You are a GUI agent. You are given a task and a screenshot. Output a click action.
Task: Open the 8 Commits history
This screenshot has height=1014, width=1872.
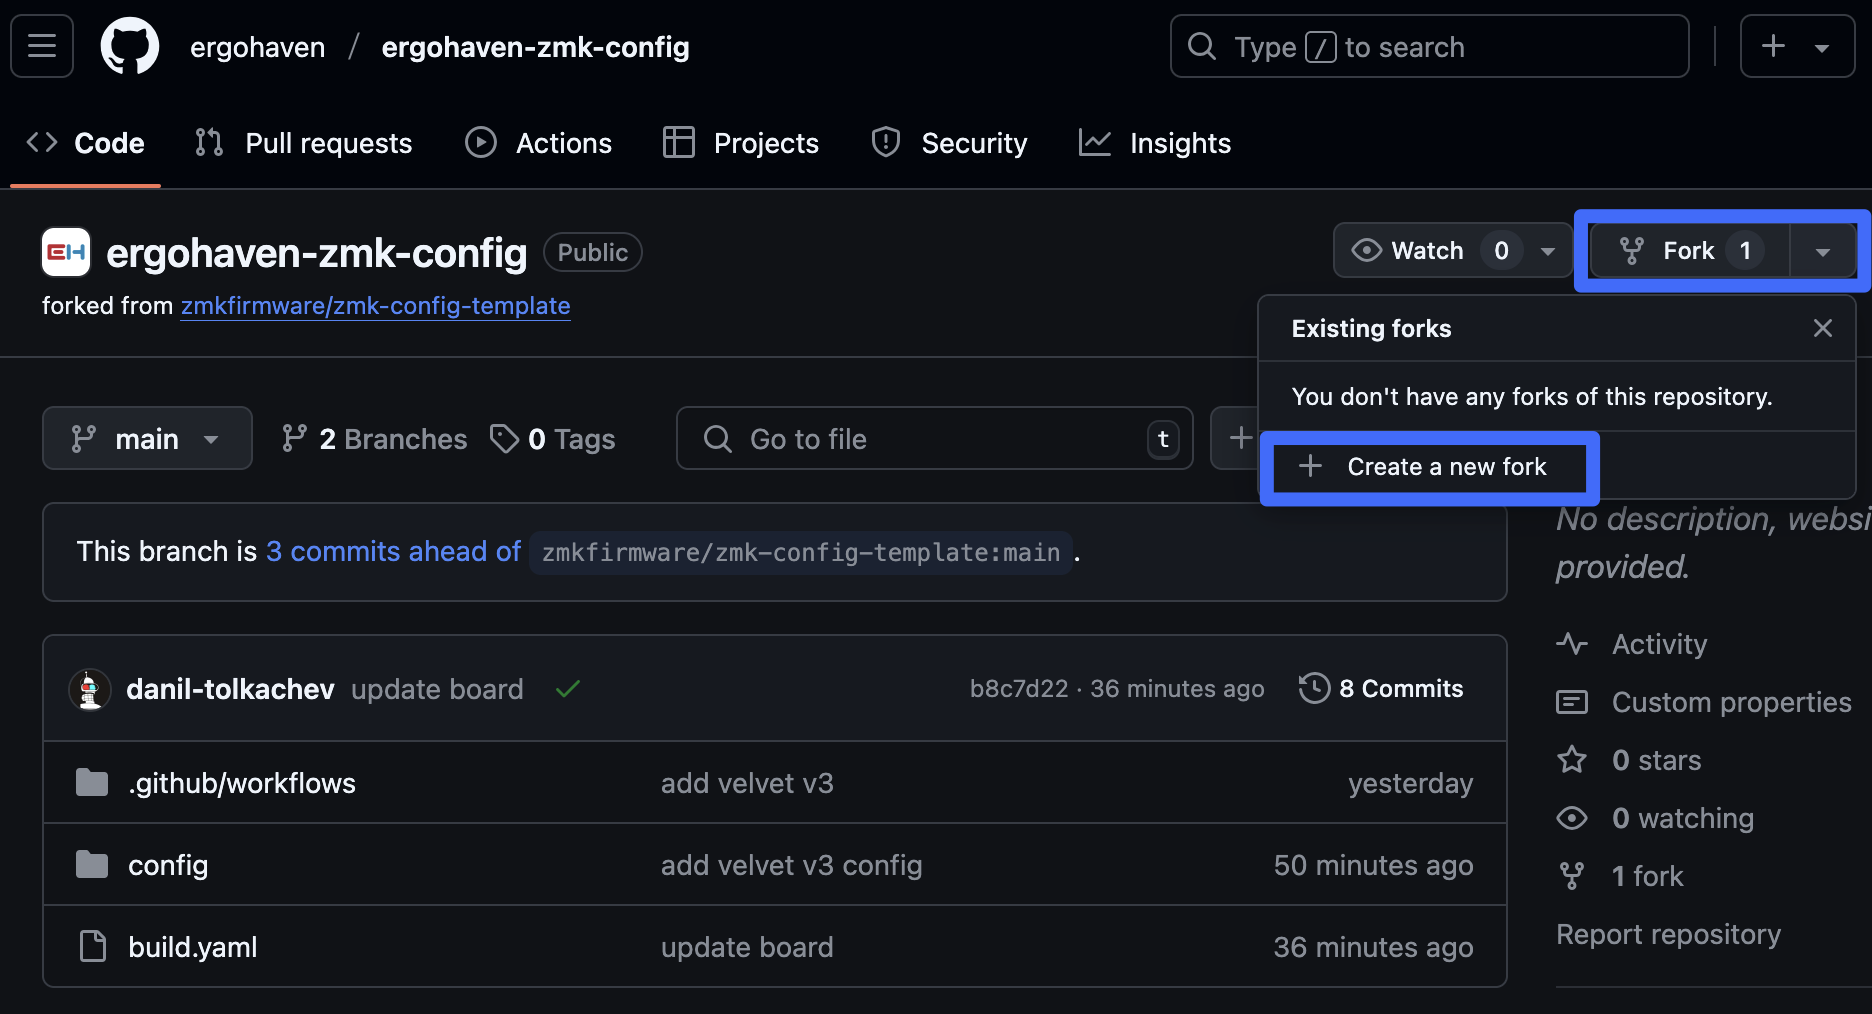coord(1381,689)
